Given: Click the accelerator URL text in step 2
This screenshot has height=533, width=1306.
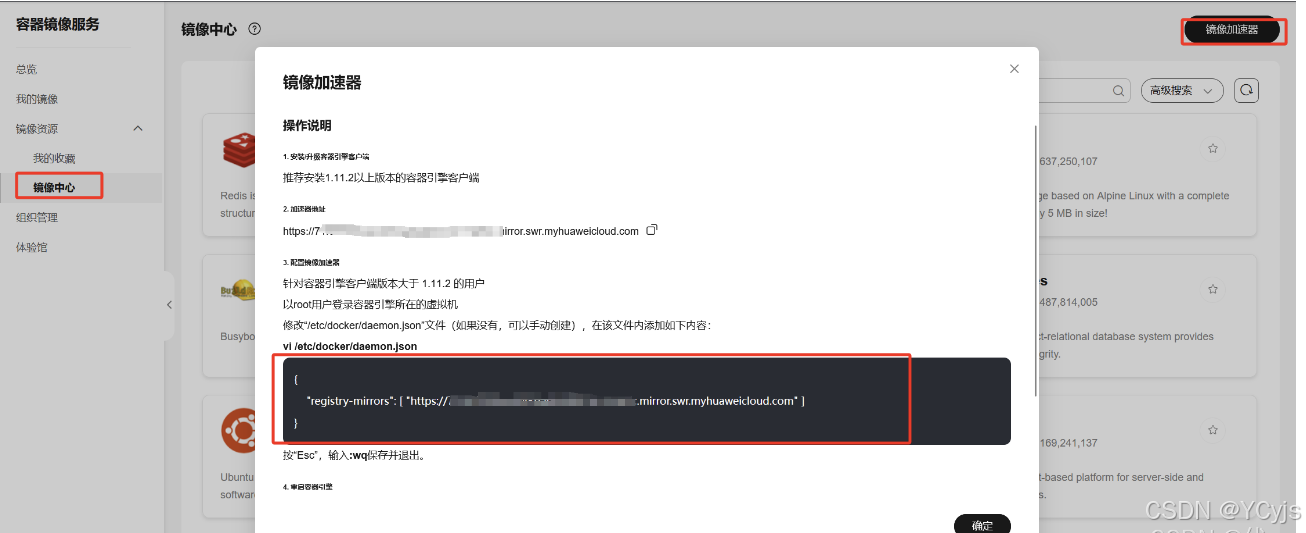Looking at the screenshot, I should [x=461, y=231].
